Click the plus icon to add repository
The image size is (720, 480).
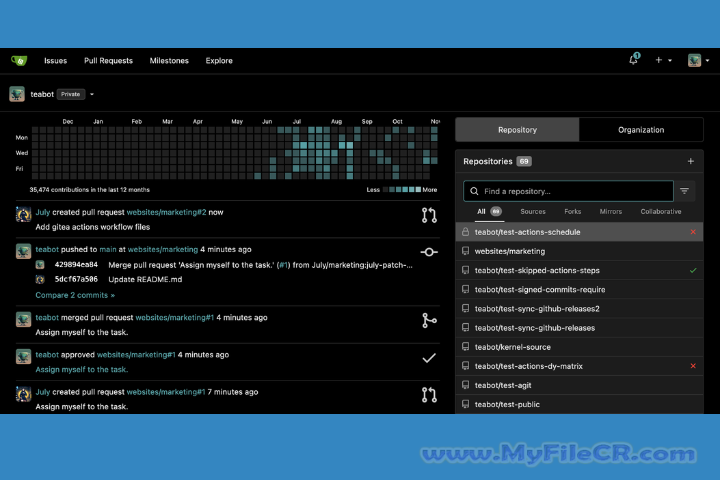coord(690,161)
